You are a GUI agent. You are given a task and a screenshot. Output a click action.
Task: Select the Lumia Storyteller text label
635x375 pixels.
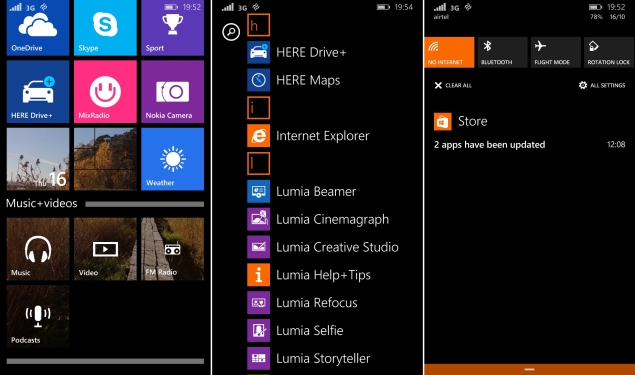(x=323, y=358)
